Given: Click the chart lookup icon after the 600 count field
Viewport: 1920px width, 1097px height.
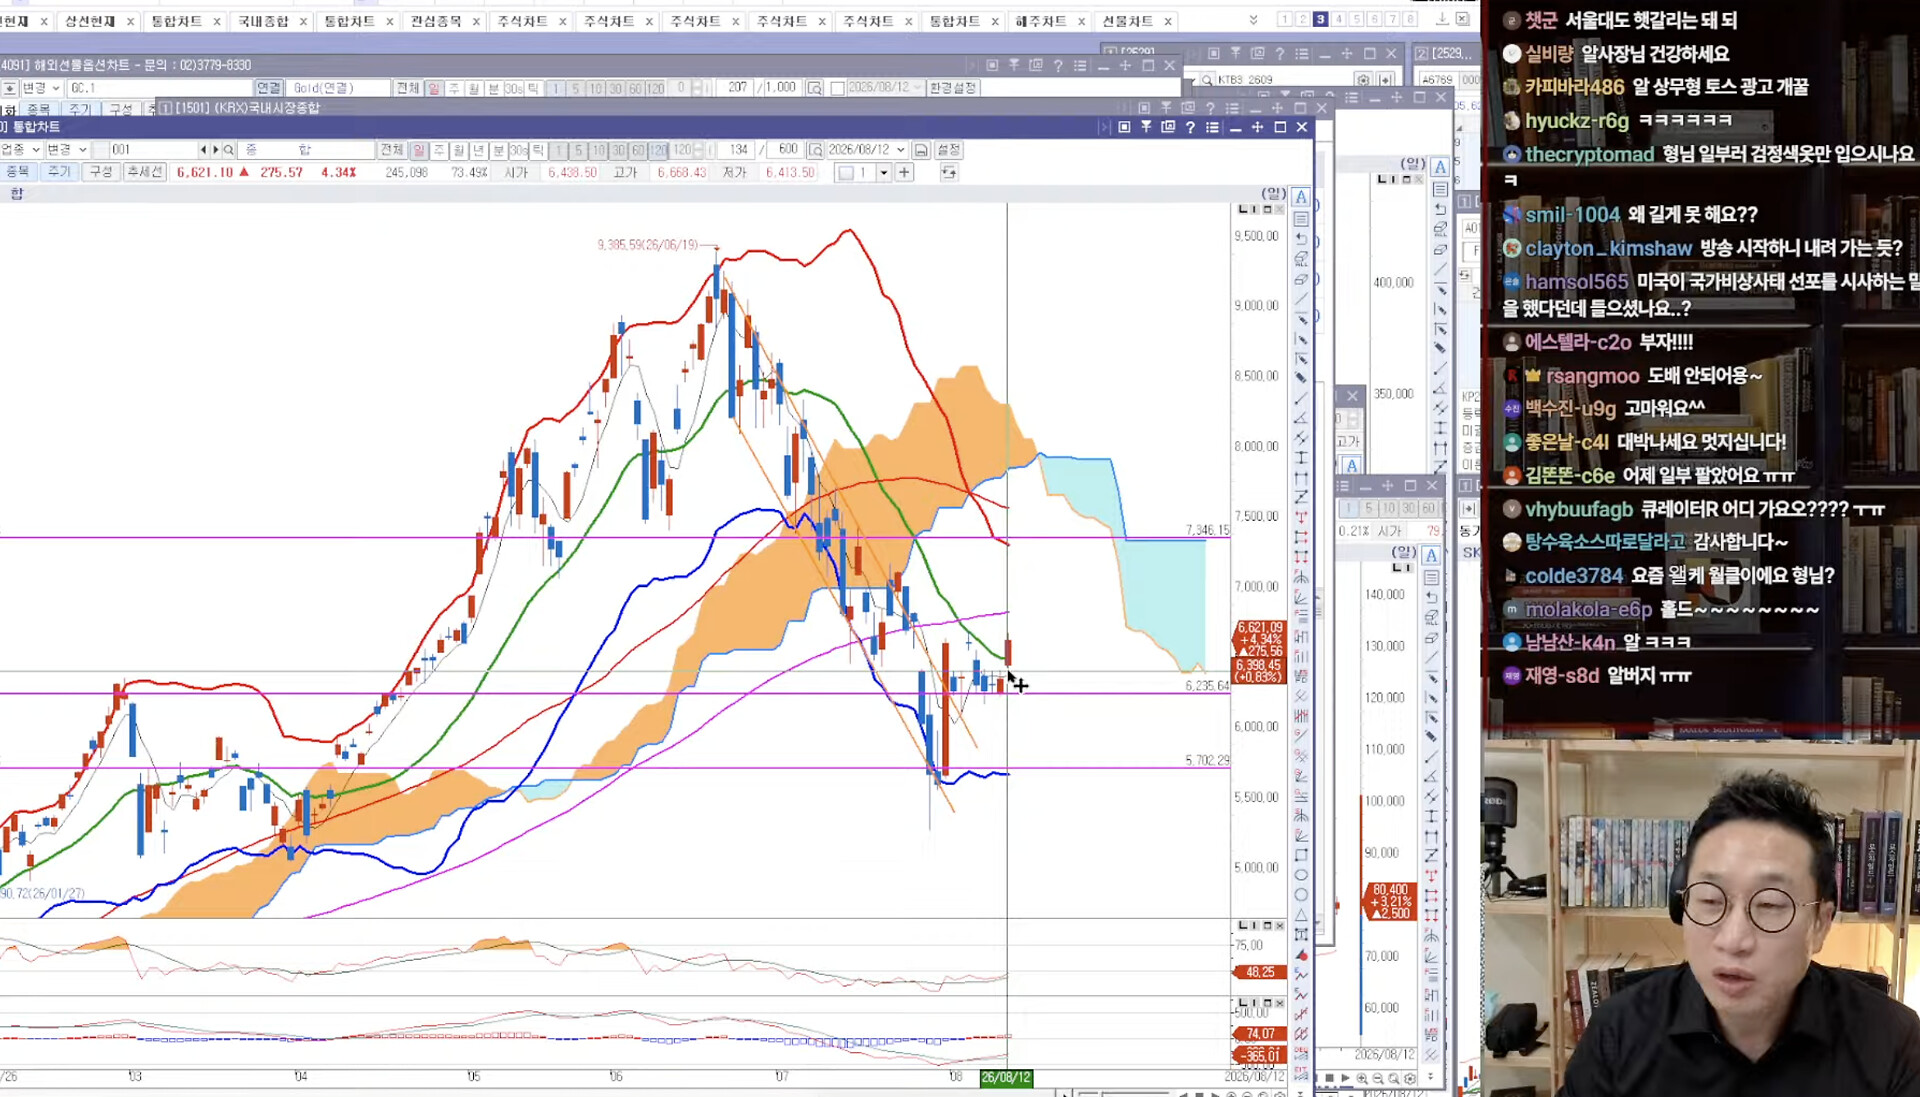Looking at the screenshot, I should pyautogui.click(x=816, y=150).
